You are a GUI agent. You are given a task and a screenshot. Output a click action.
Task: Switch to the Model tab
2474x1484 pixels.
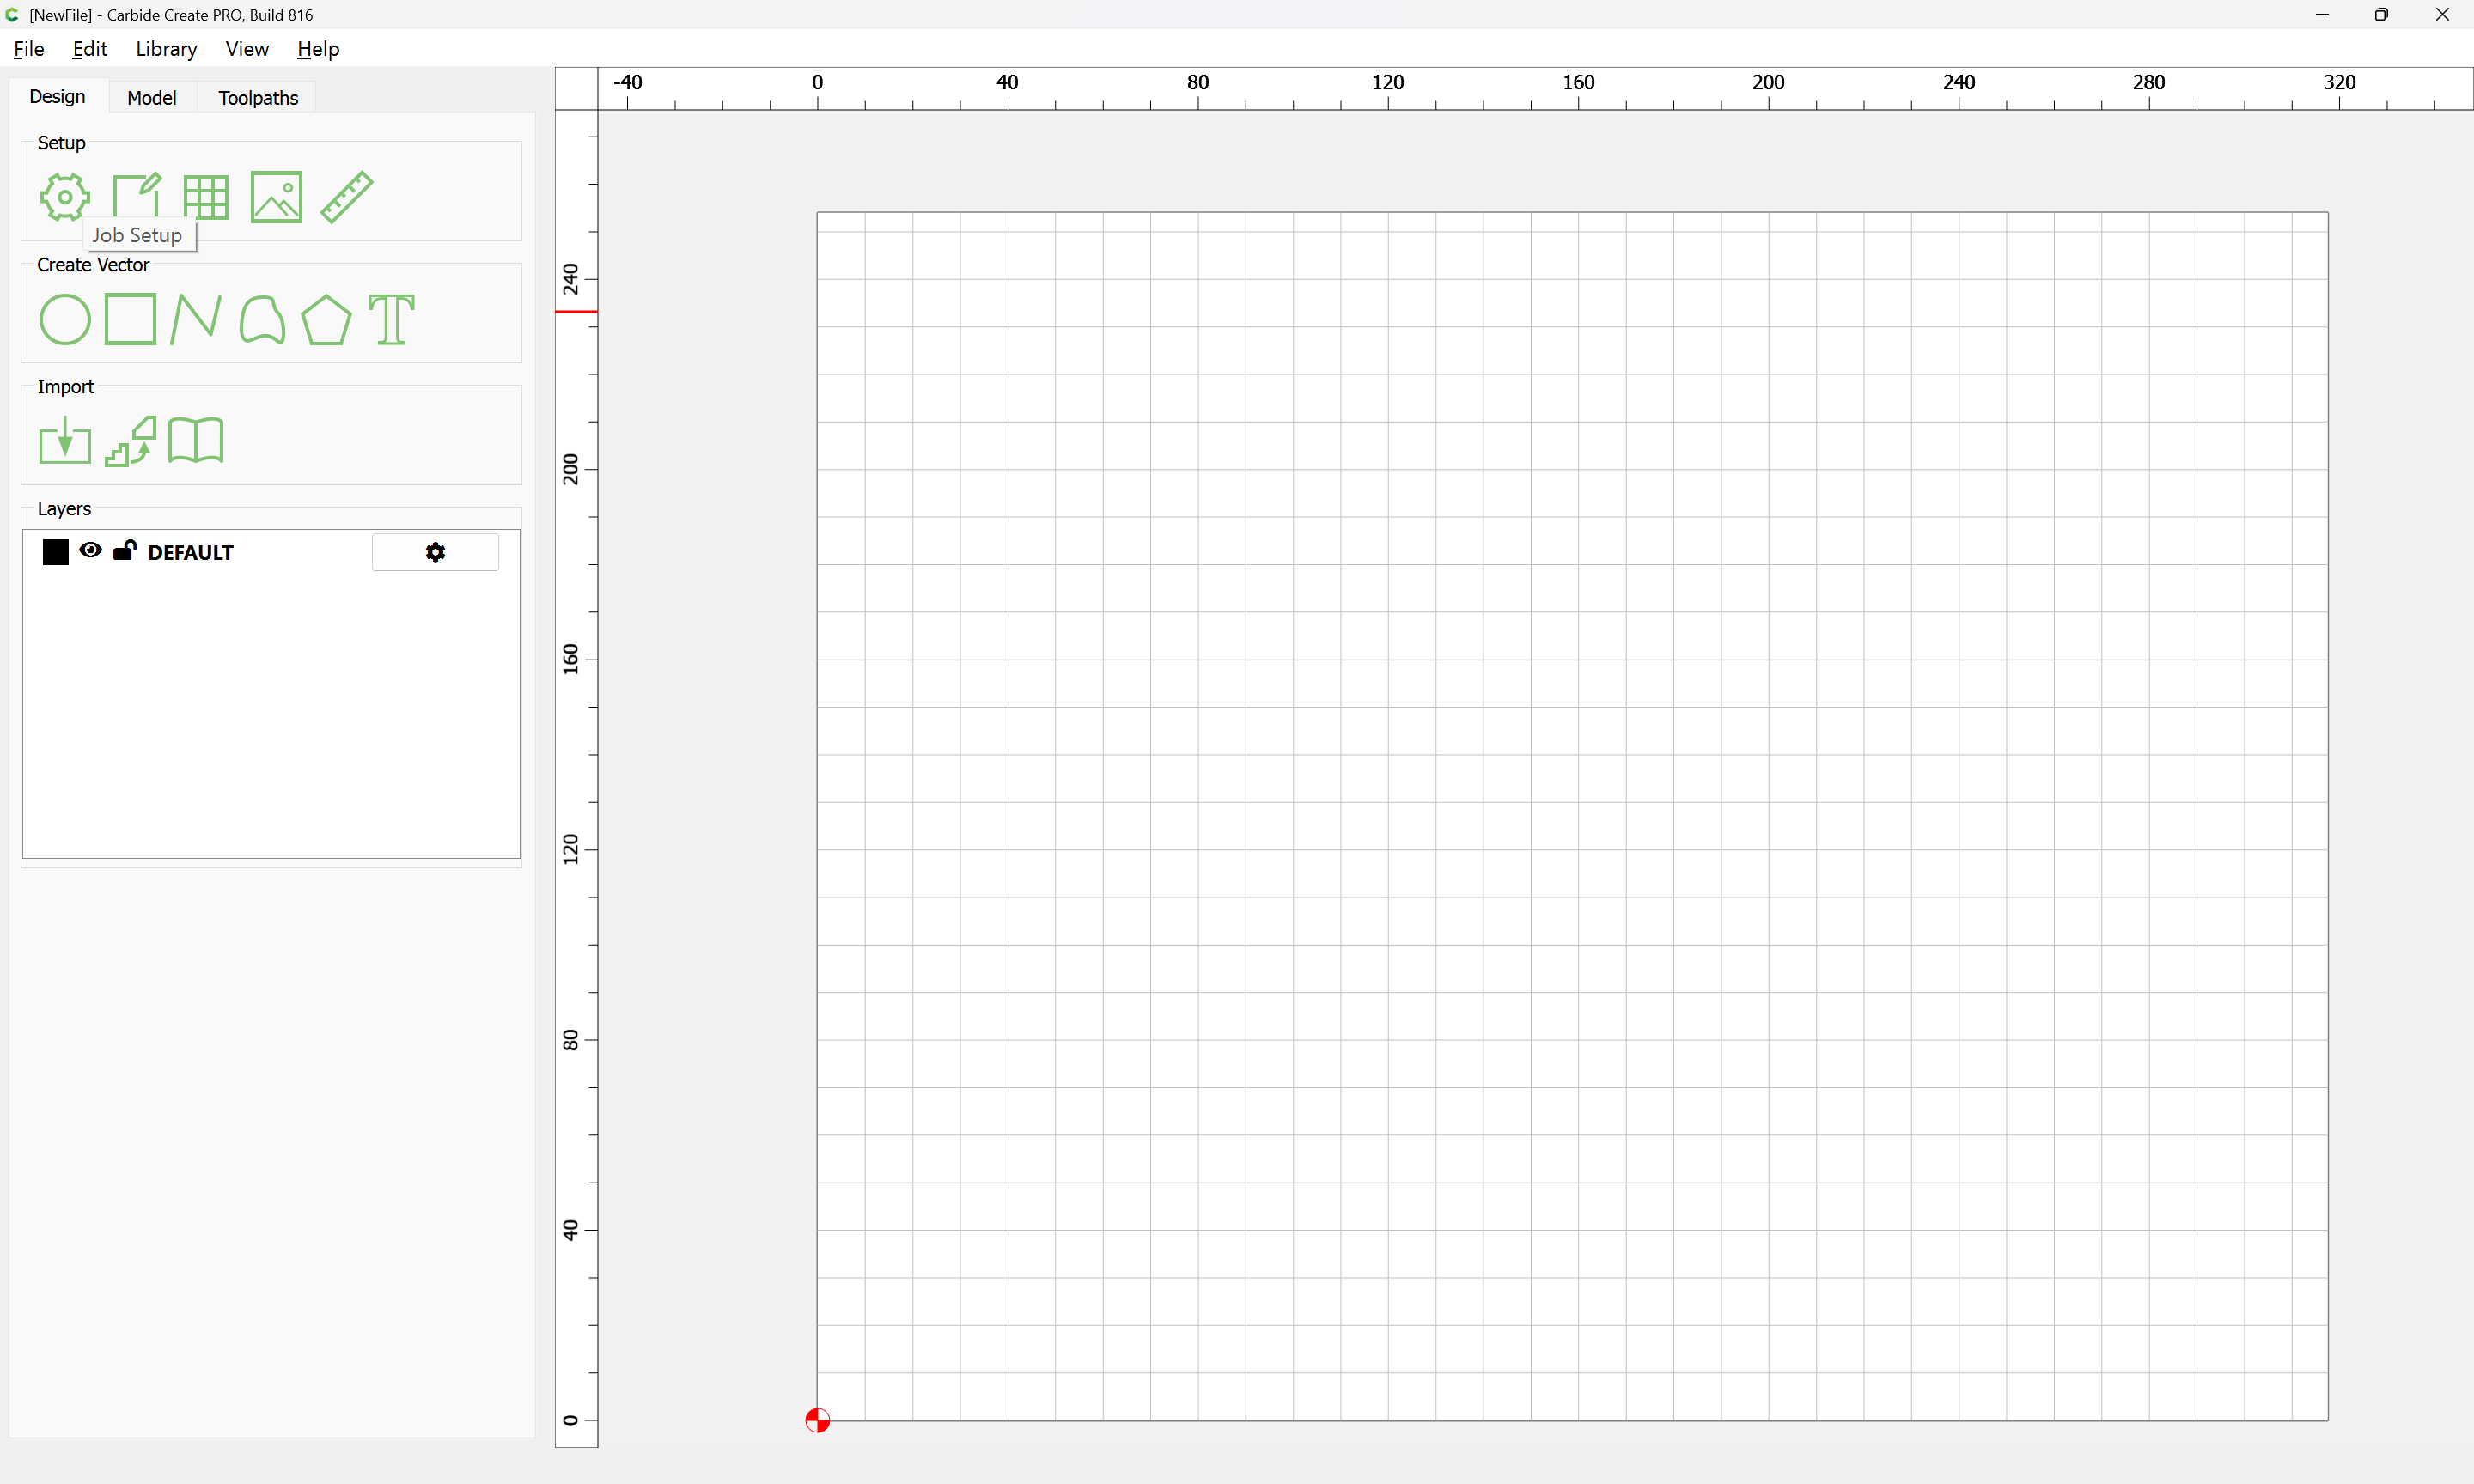(152, 97)
